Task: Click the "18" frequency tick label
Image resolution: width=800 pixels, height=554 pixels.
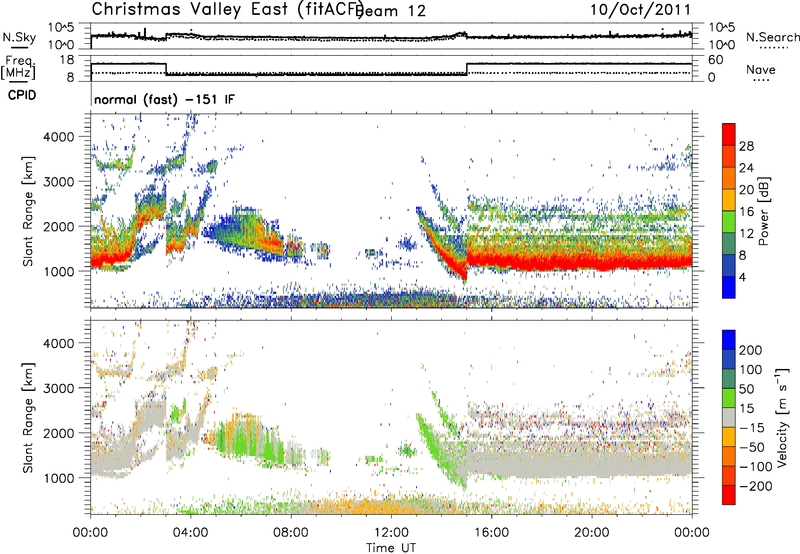Action: [x=67, y=60]
